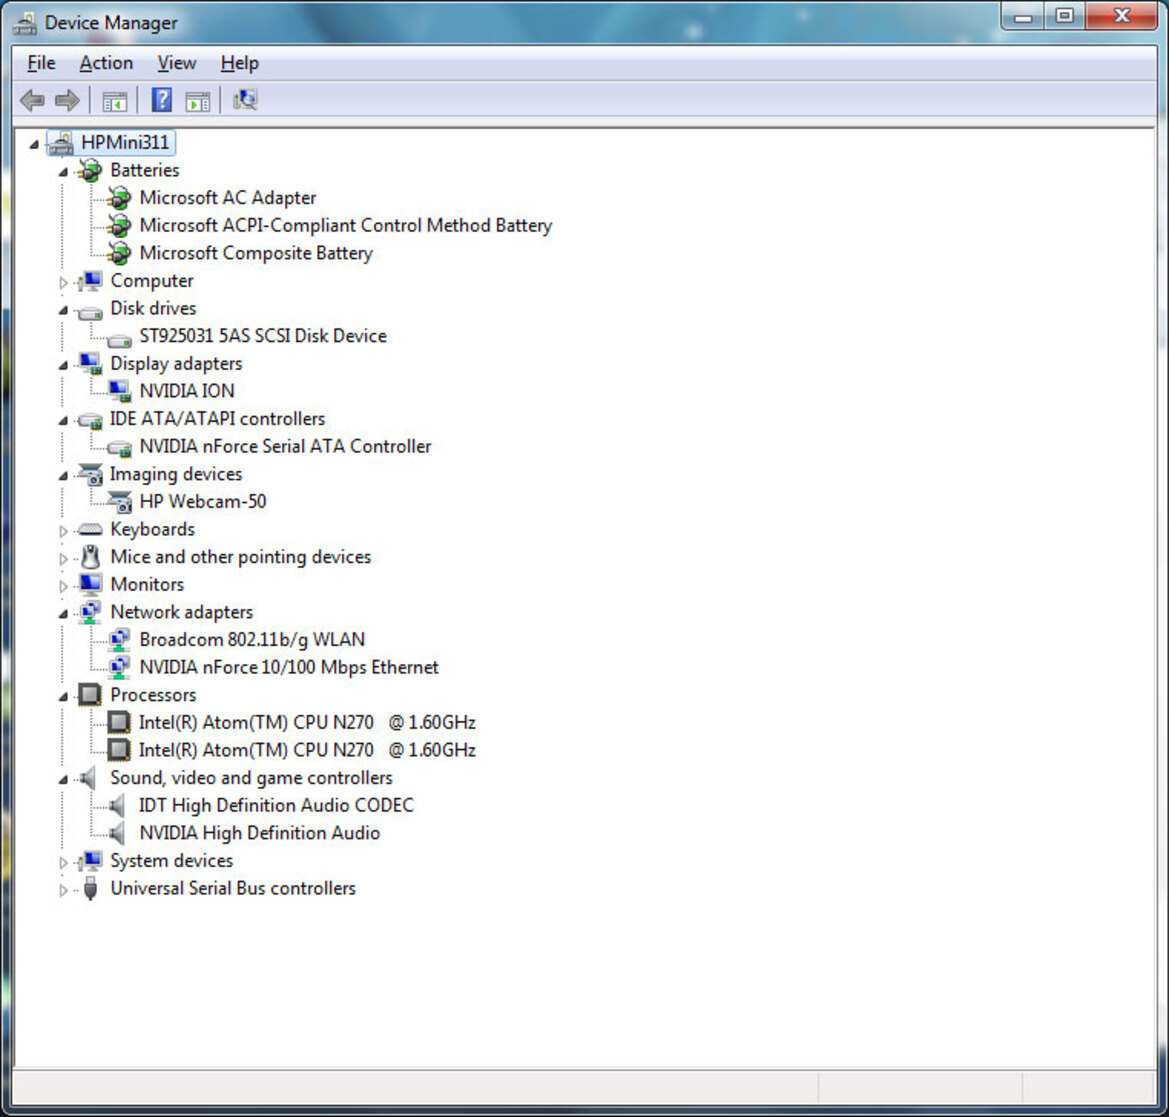Image resolution: width=1169 pixels, height=1117 pixels.
Task: Open the Help menu
Action: 239,63
